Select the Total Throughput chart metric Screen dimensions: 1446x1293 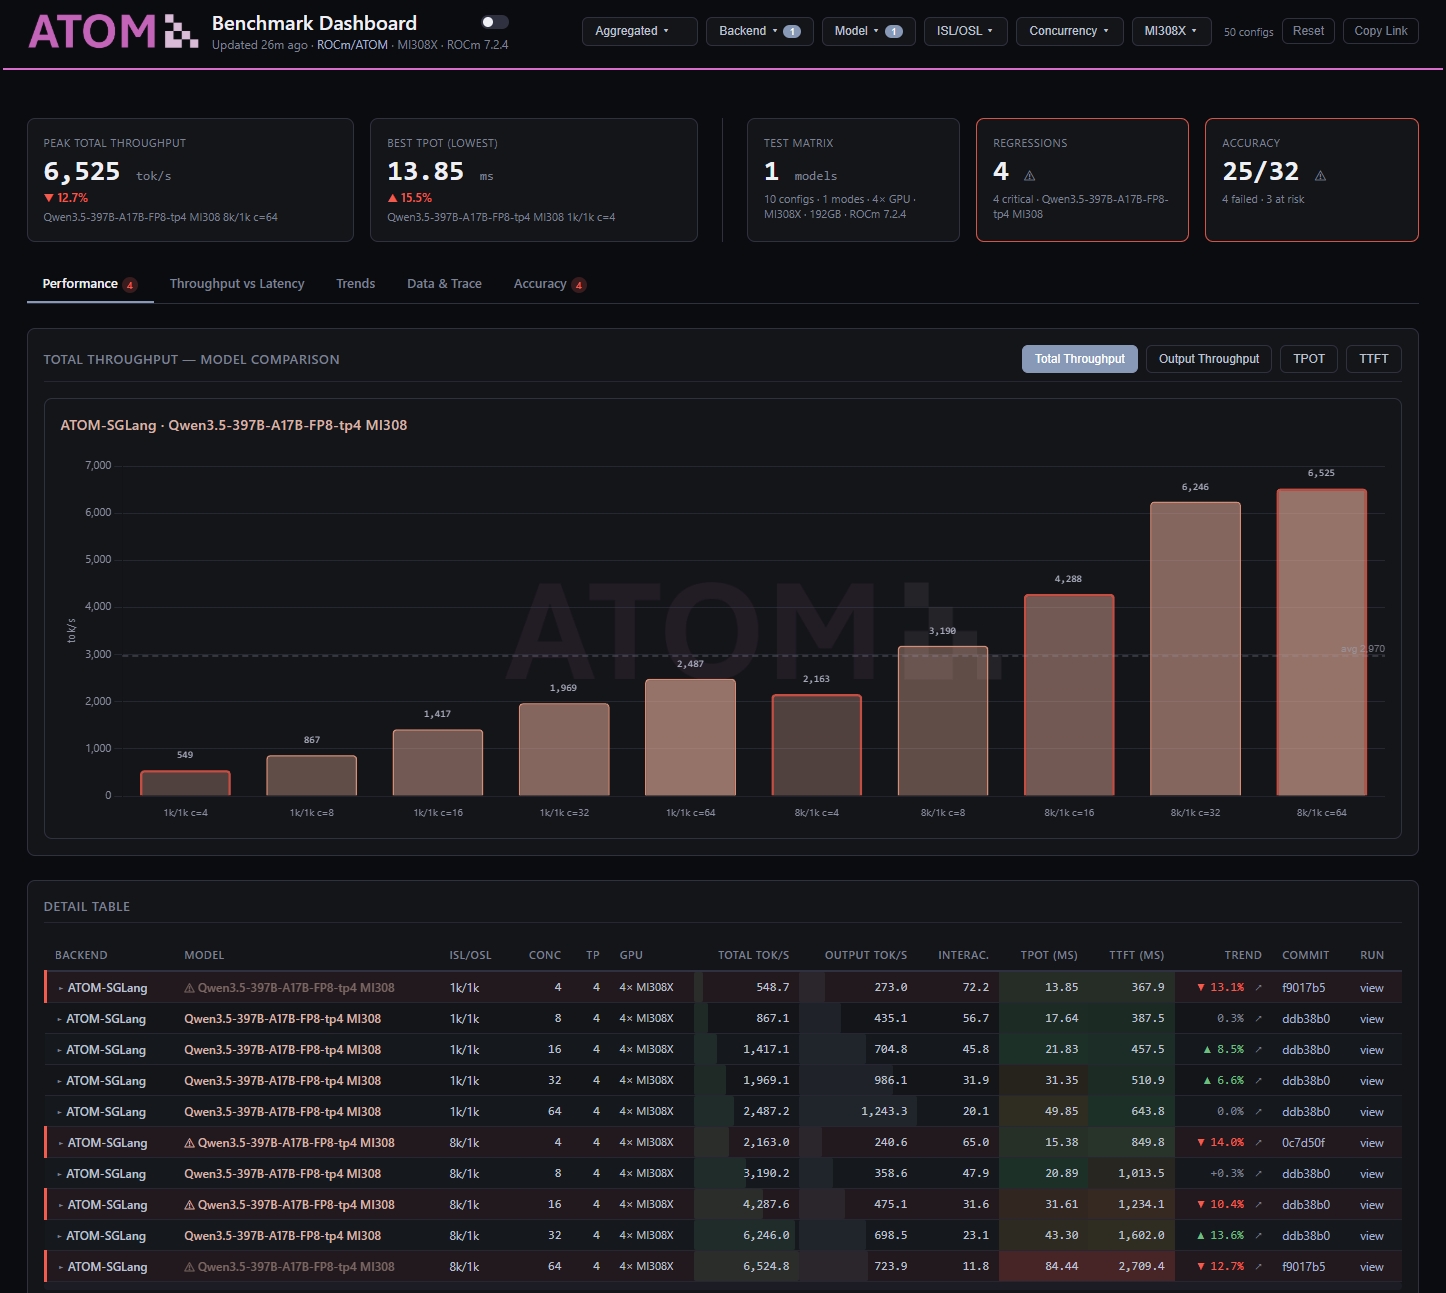pyautogui.click(x=1079, y=359)
